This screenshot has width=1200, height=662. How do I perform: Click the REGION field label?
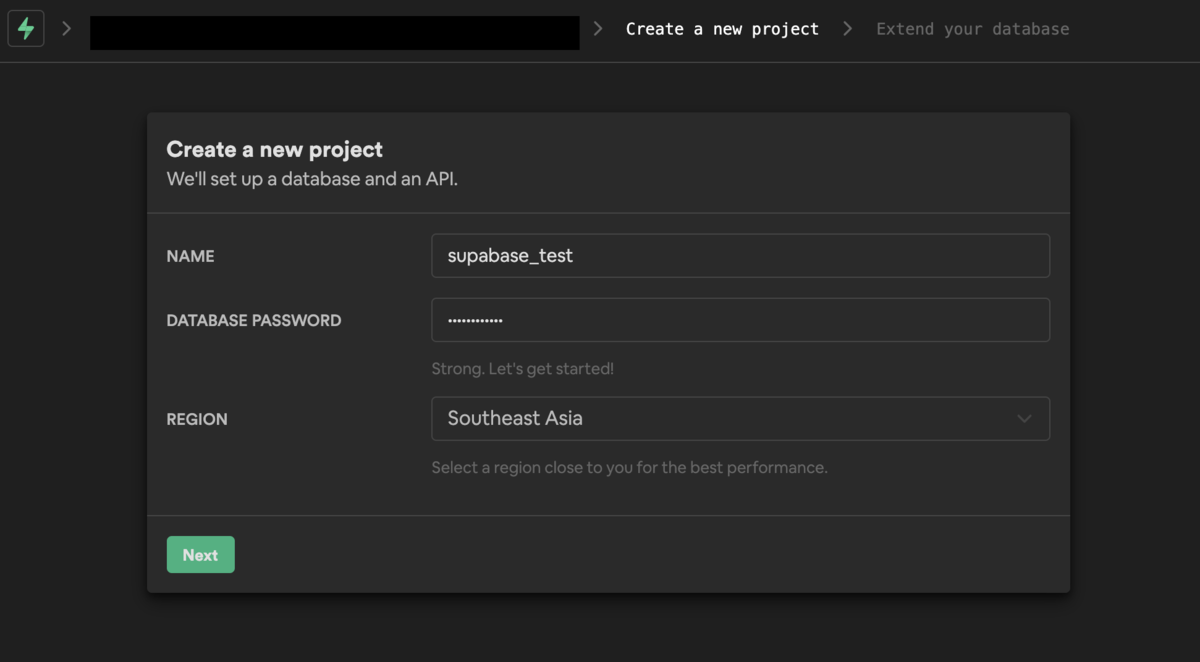pyautogui.click(x=197, y=419)
